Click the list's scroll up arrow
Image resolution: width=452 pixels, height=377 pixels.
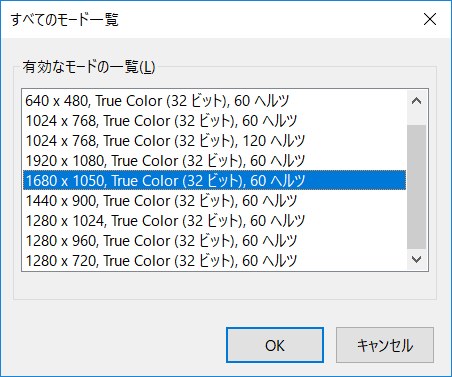point(417,101)
